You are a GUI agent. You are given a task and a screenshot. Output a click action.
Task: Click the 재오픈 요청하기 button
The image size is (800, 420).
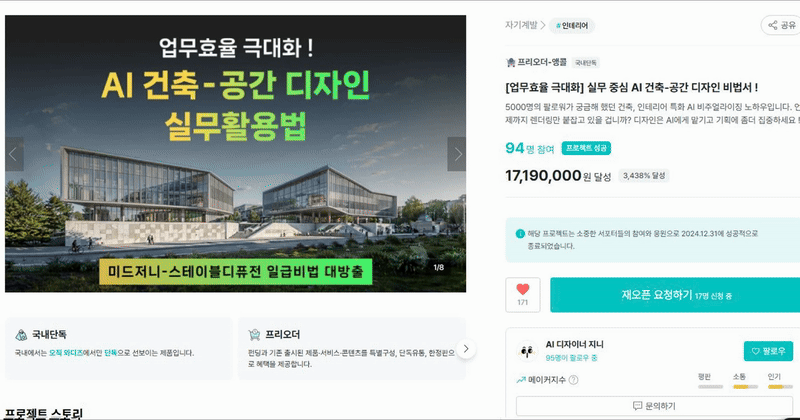click(x=675, y=295)
